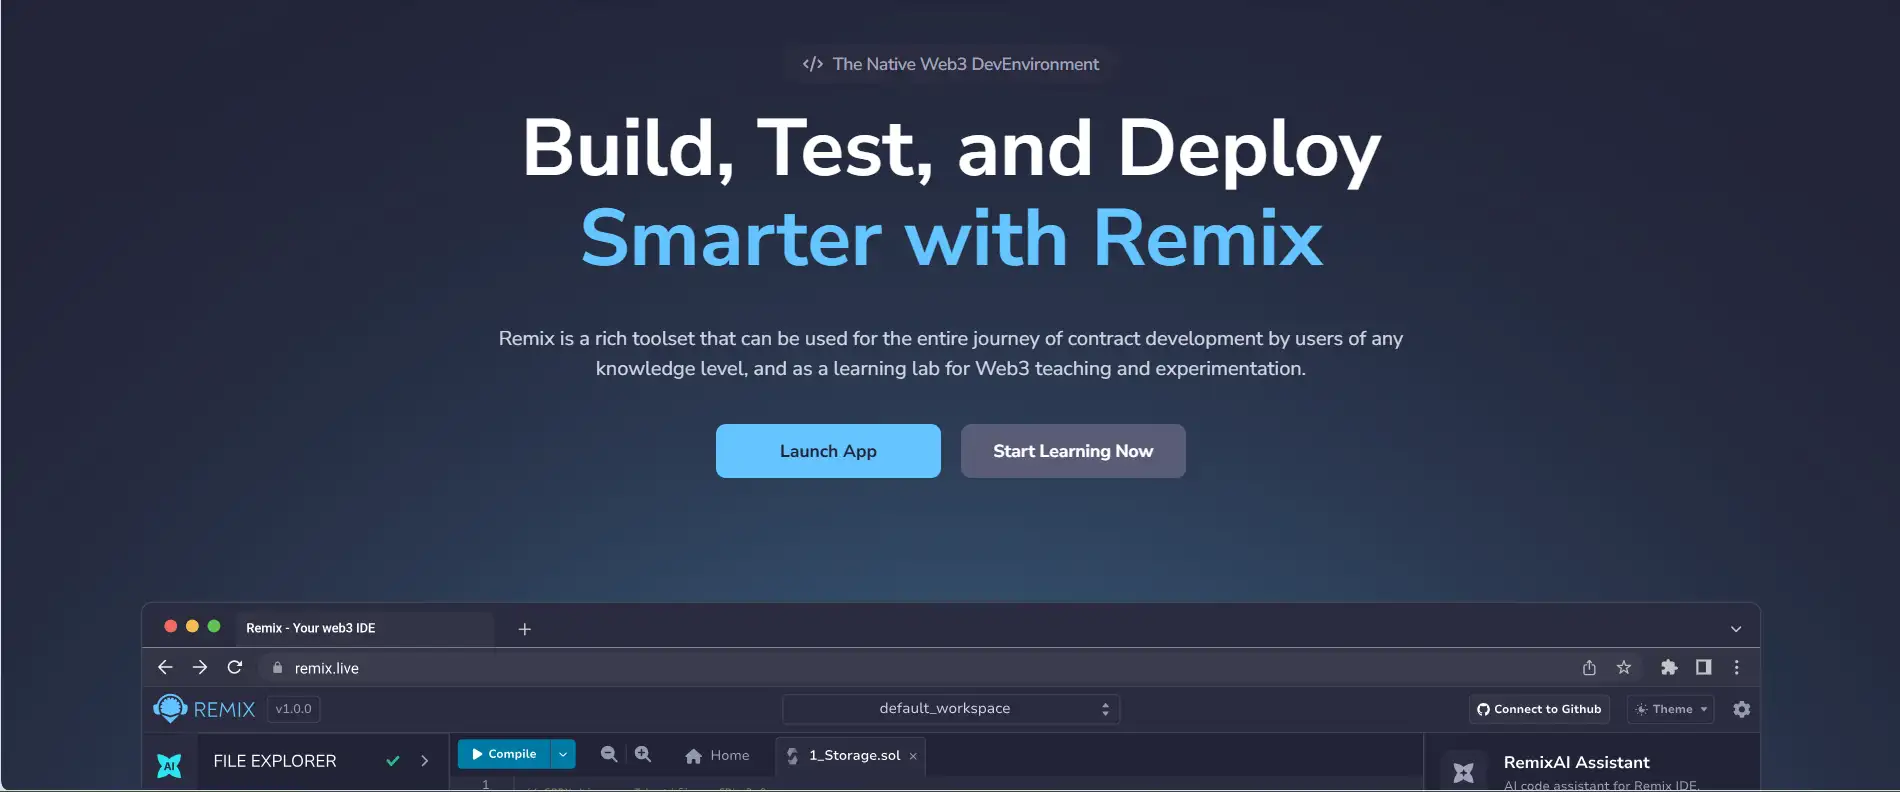Image resolution: width=1900 pixels, height=792 pixels.
Task: Expand File Explorer with the chevron arrow
Action: 425,761
